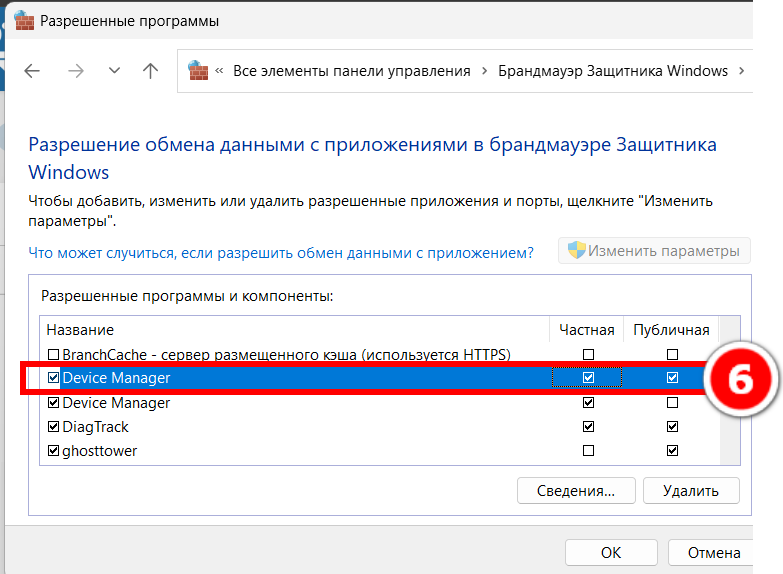Click the 'Публичная' column header
783x574 pixels.
pyautogui.click(x=671, y=330)
